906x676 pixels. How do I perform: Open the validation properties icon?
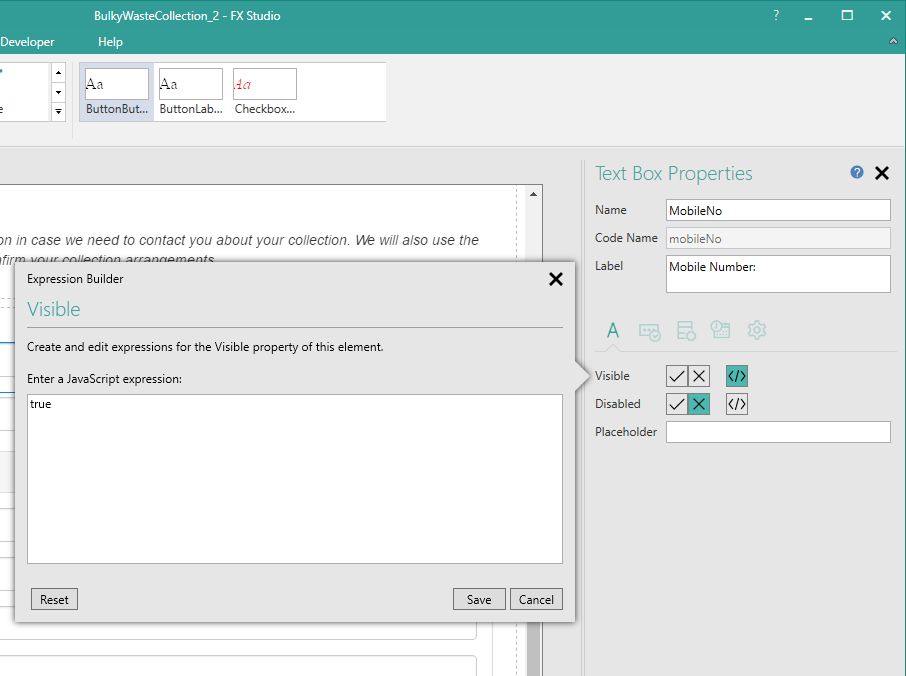coord(650,330)
